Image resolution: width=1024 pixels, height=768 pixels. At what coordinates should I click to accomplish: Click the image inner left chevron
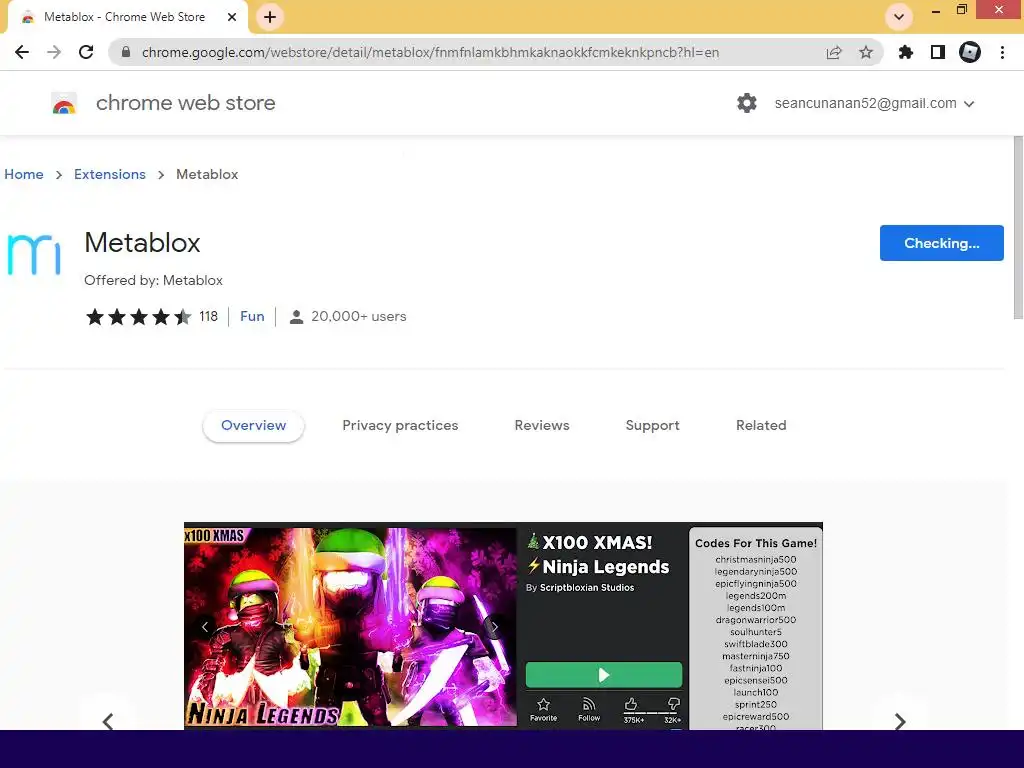pos(205,627)
